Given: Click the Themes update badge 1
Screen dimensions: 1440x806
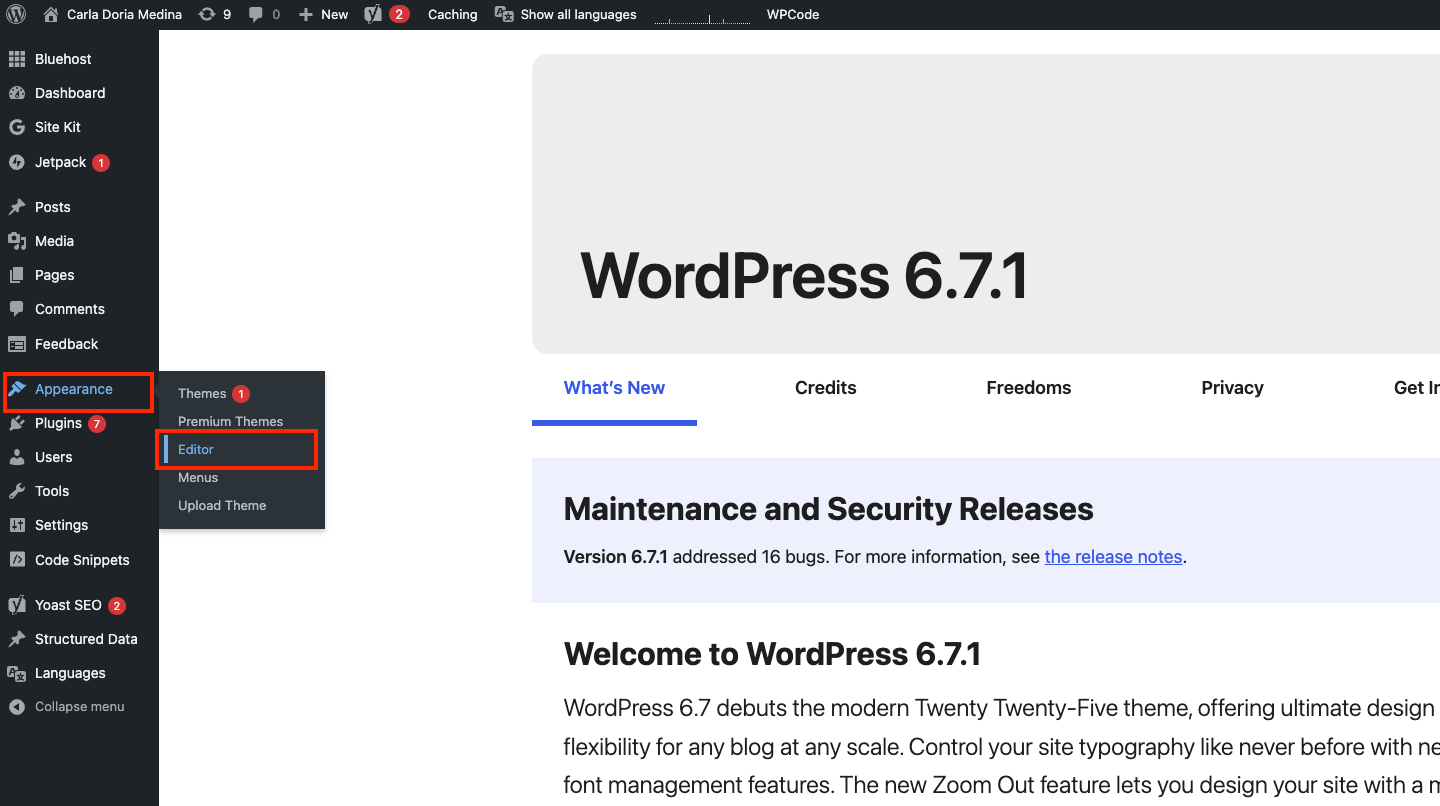Looking at the screenshot, I should point(241,394).
